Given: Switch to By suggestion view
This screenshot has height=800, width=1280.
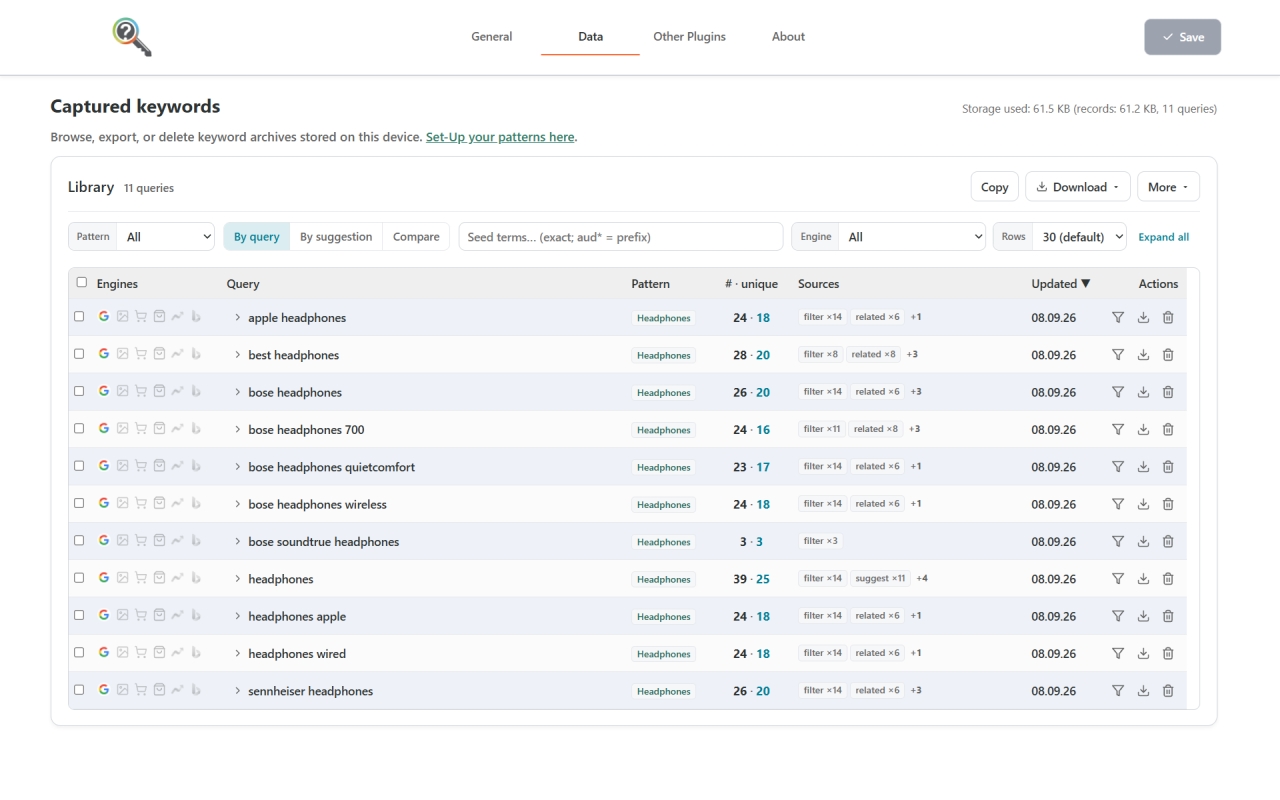Looking at the screenshot, I should tap(336, 237).
